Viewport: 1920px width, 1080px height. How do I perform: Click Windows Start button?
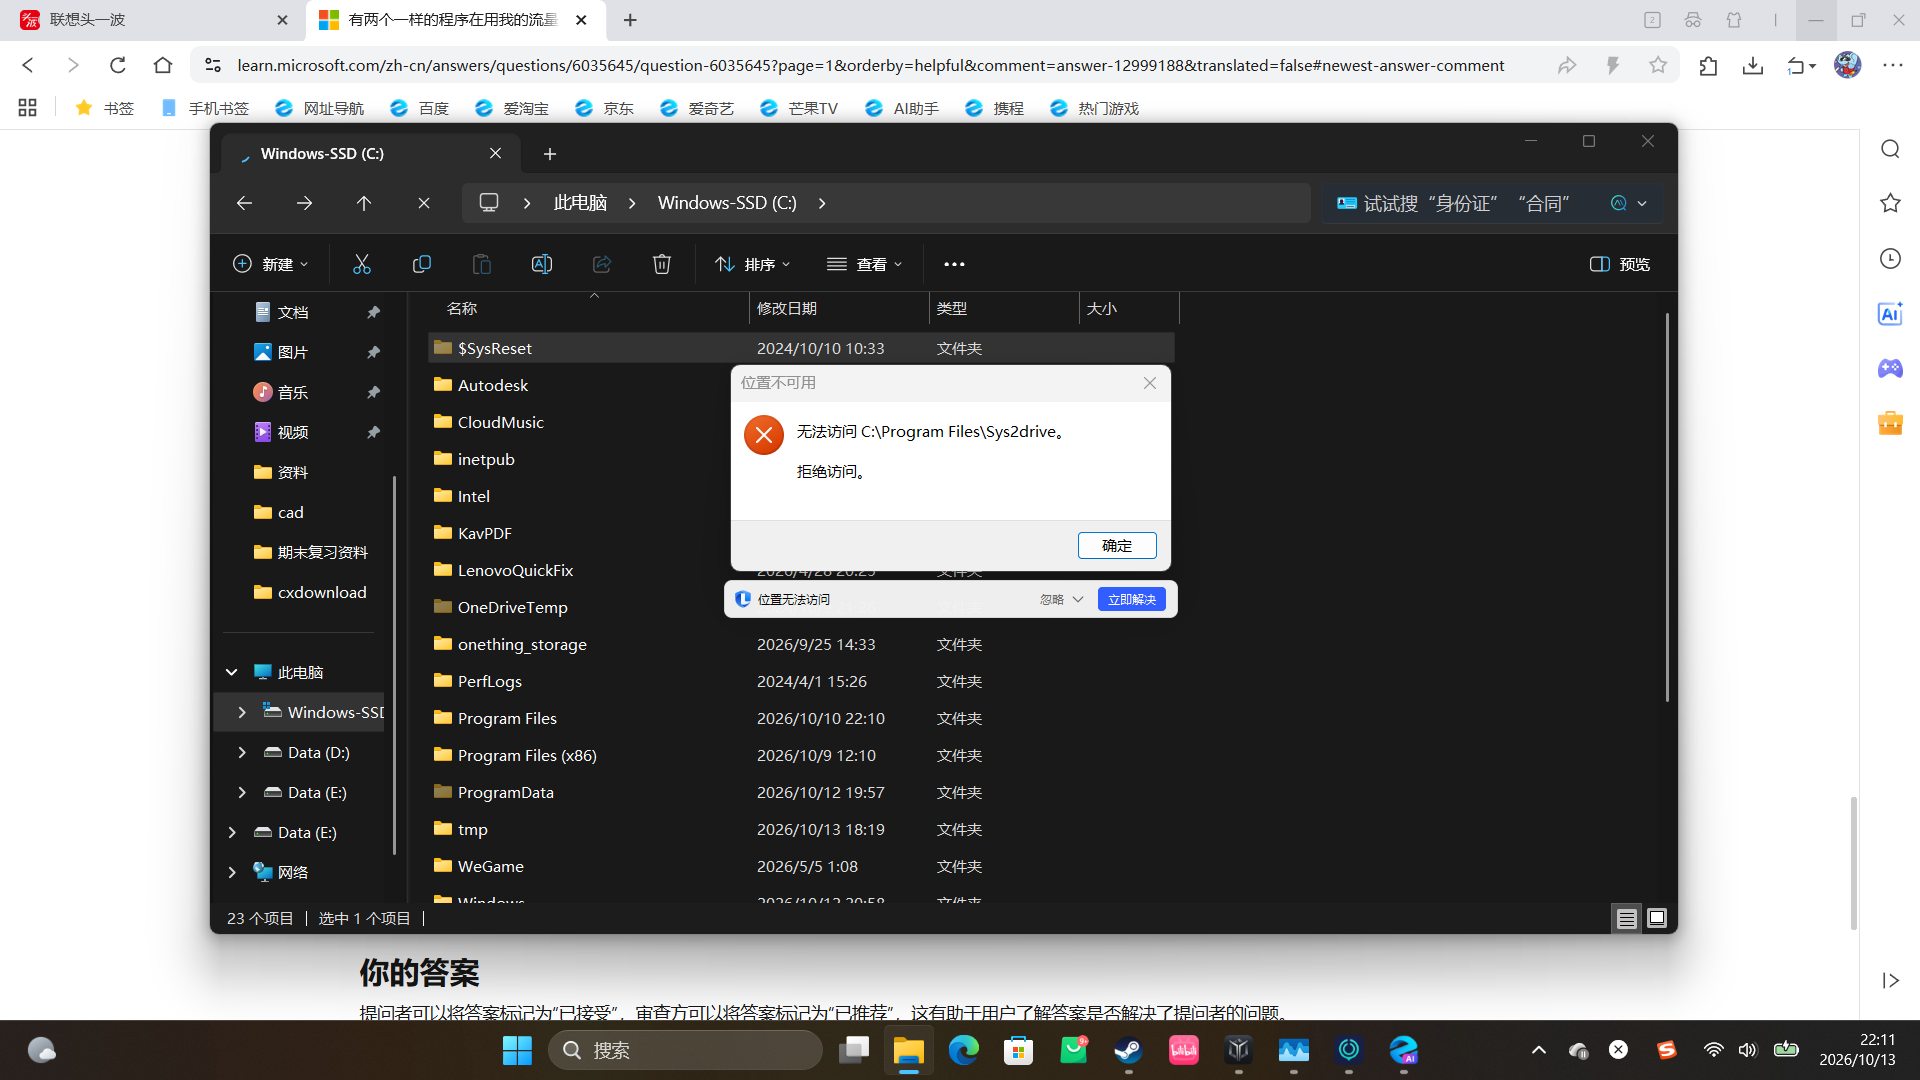tap(517, 1050)
